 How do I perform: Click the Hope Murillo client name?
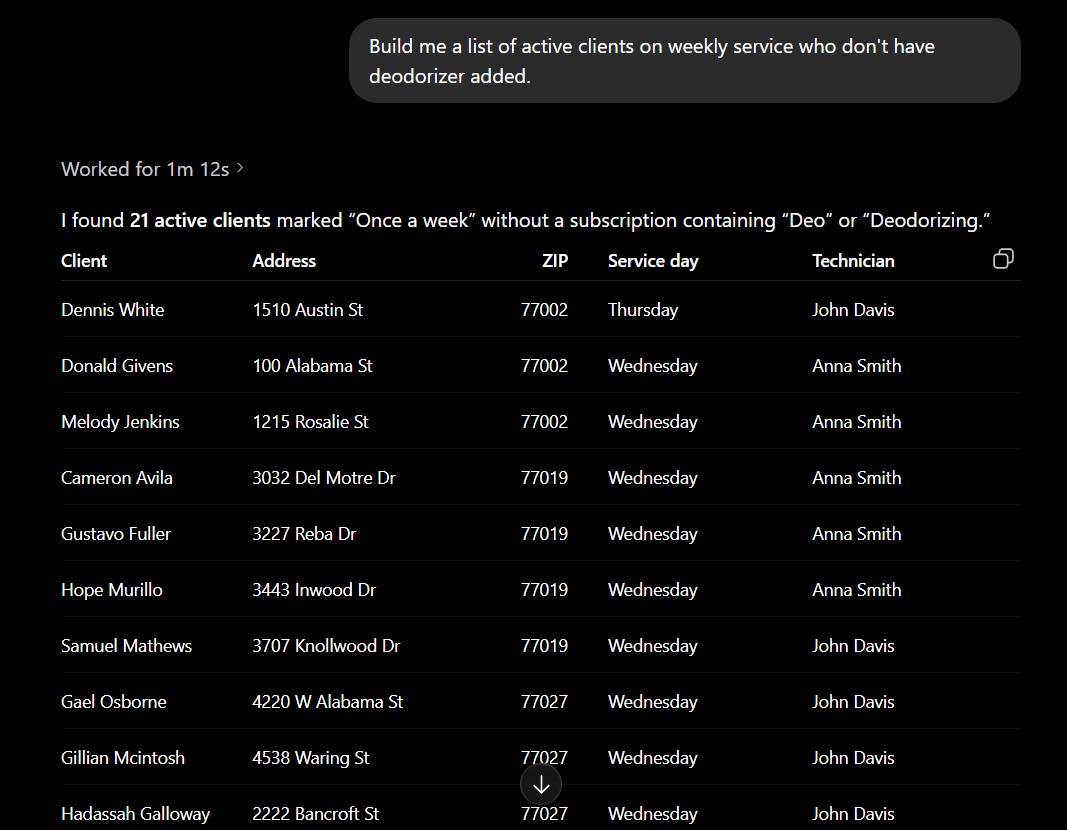coord(112,590)
